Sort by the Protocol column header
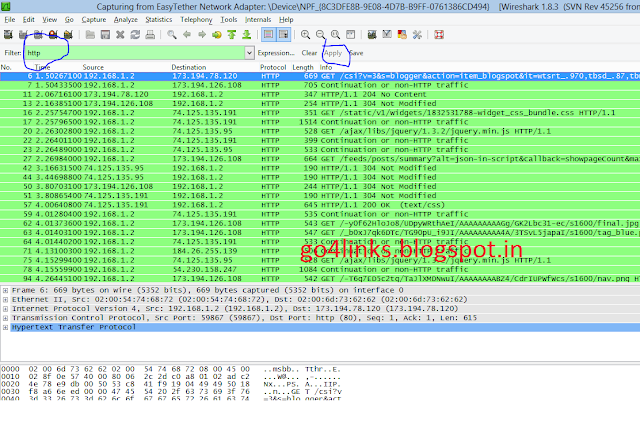640x432 pixels. click(x=273, y=67)
